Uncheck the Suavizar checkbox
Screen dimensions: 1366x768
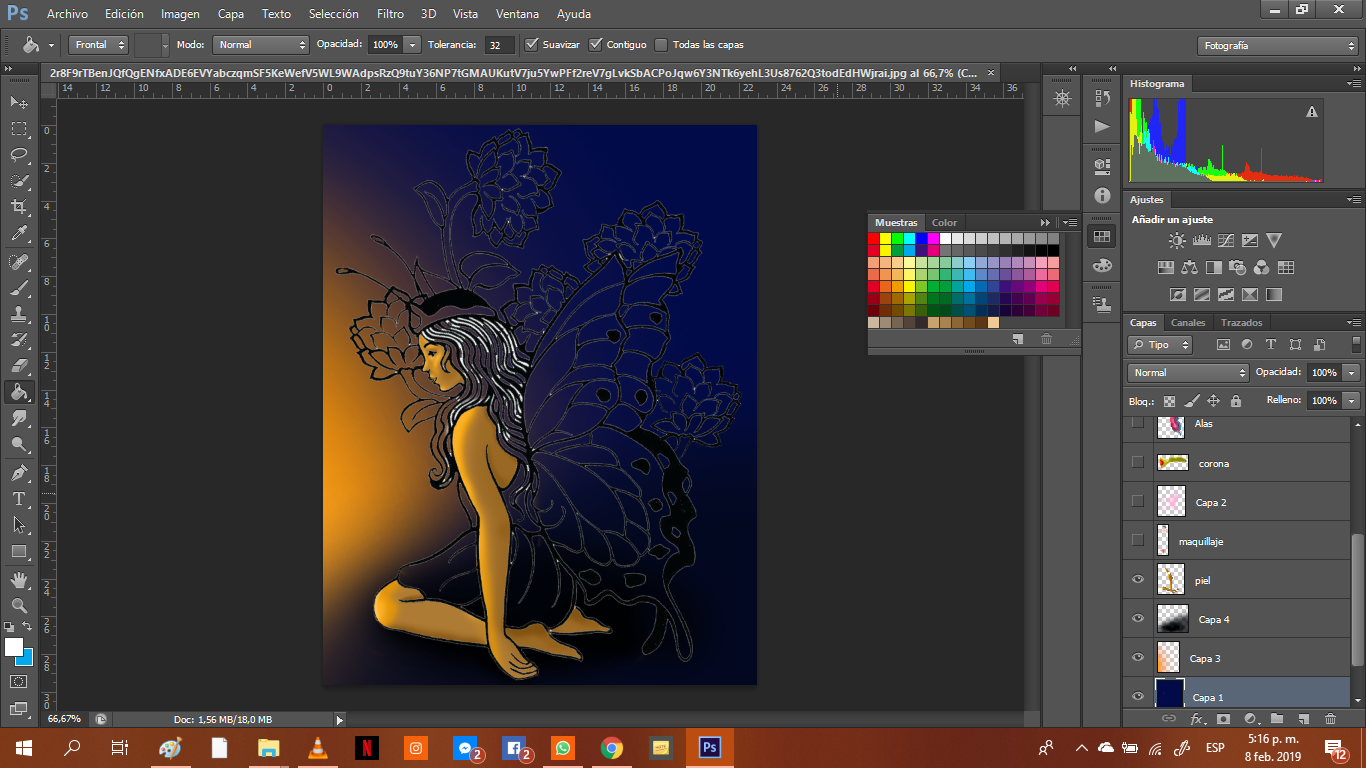click(532, 45)
